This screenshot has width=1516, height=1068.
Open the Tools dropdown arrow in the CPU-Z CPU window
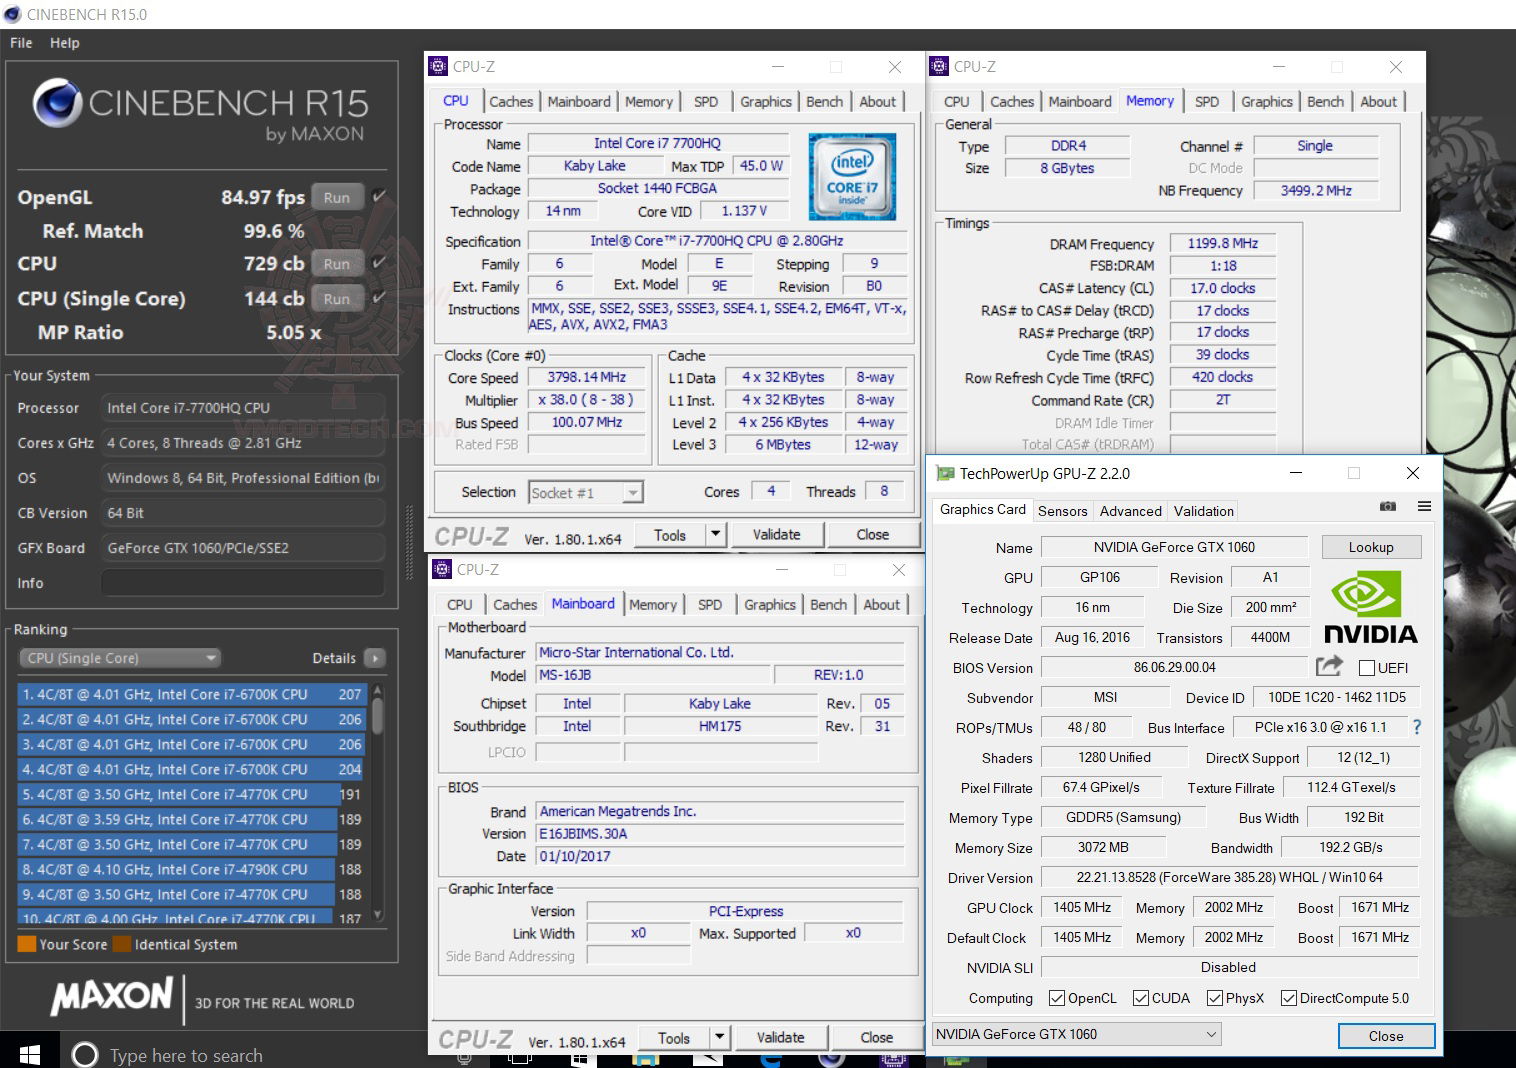point(715,535)
